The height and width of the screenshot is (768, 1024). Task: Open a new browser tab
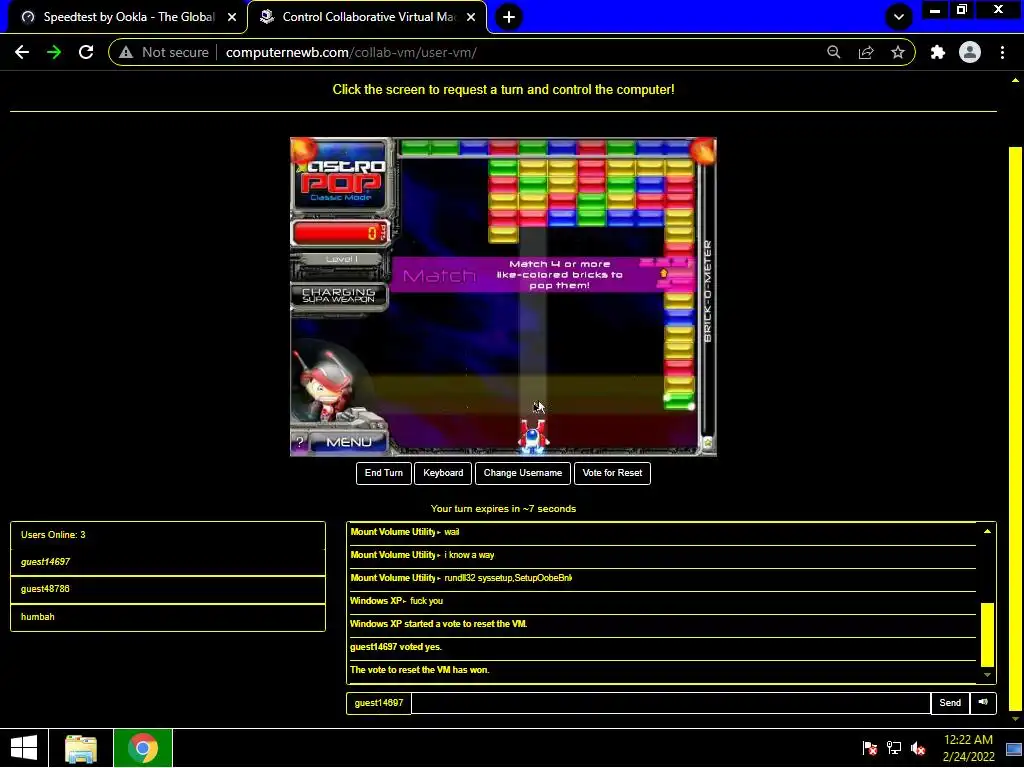[x=509, y=17]
